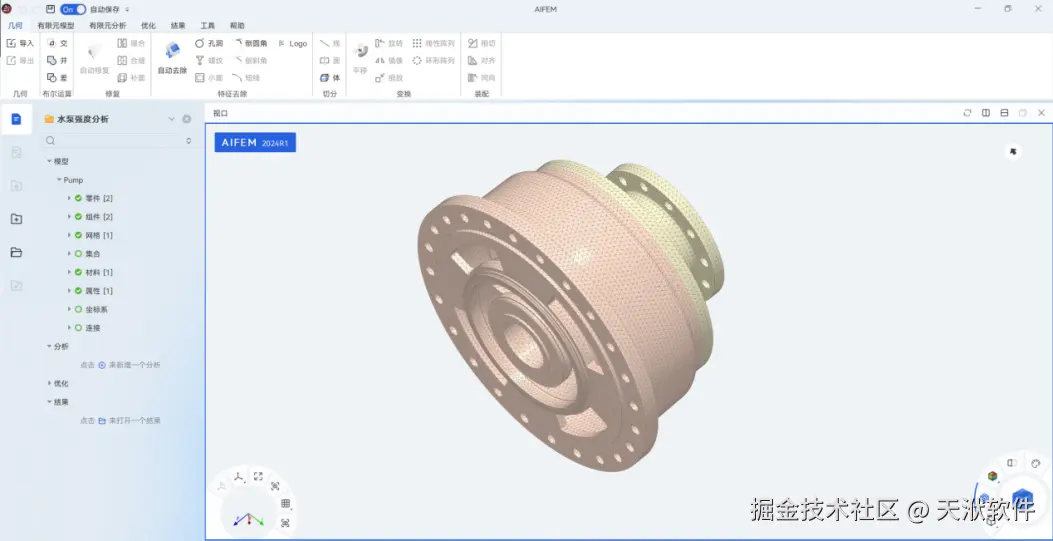Click the empty status circle beside 连接
The width and height of the screenshot is (1053, 541).
click(x=79, y=328)
